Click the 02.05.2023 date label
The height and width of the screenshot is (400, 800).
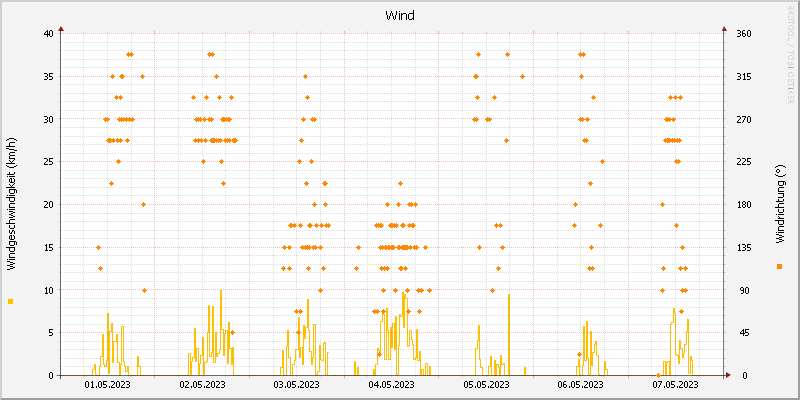pos(203,384)
